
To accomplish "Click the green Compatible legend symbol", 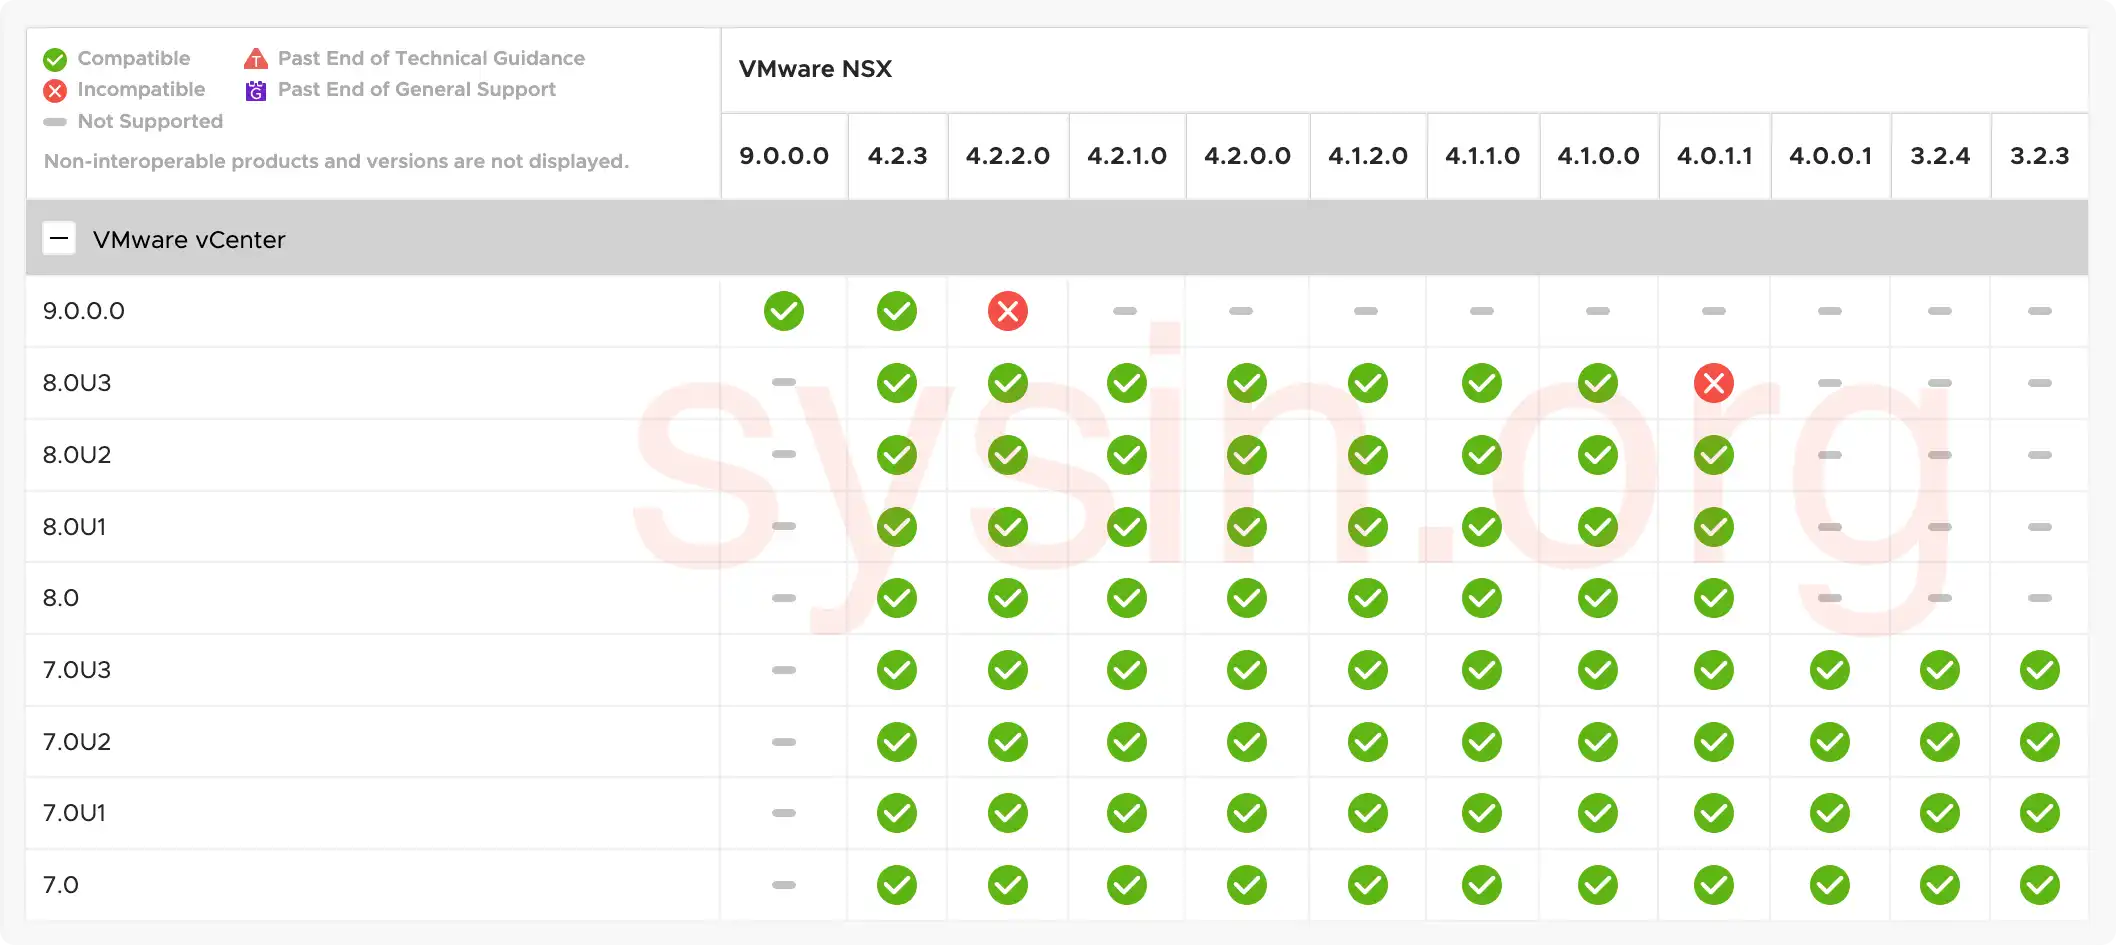I will coord(55,58).
